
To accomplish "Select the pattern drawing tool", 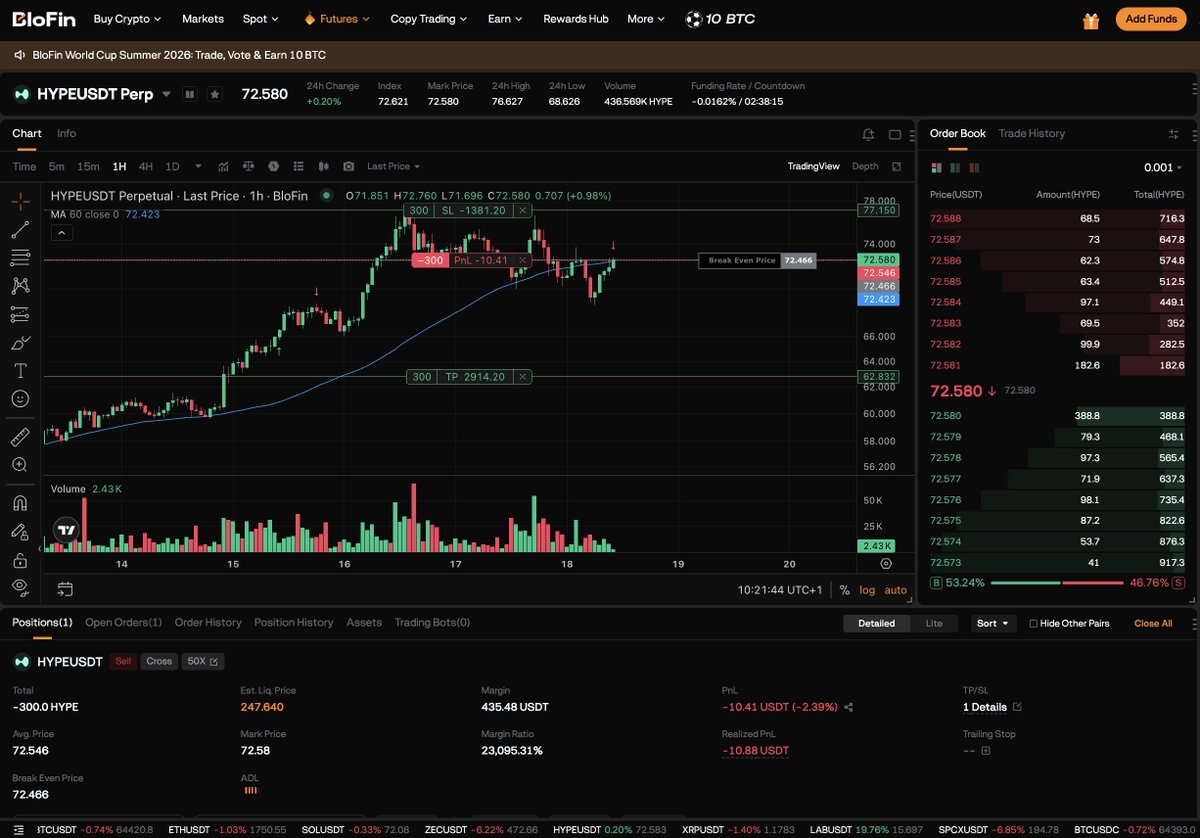I will coord(20,286).
